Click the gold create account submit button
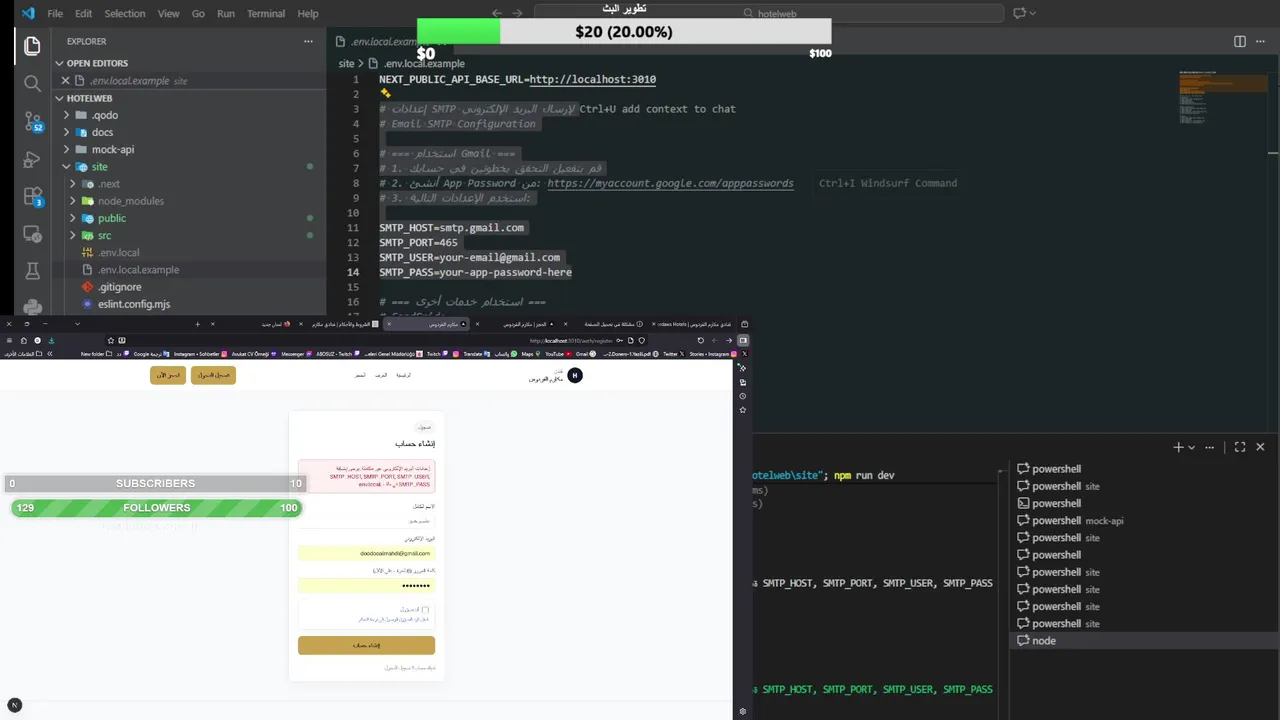1280x720 pixels. pyautogui.click(x=366, y=645)
